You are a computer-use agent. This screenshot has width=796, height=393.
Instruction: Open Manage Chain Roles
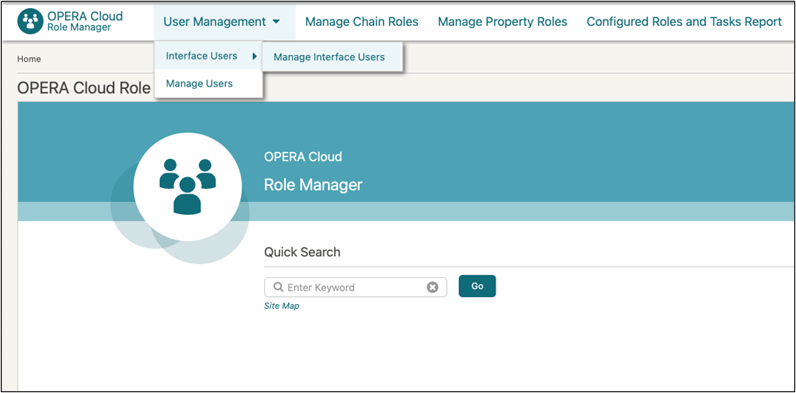(362, 22)
